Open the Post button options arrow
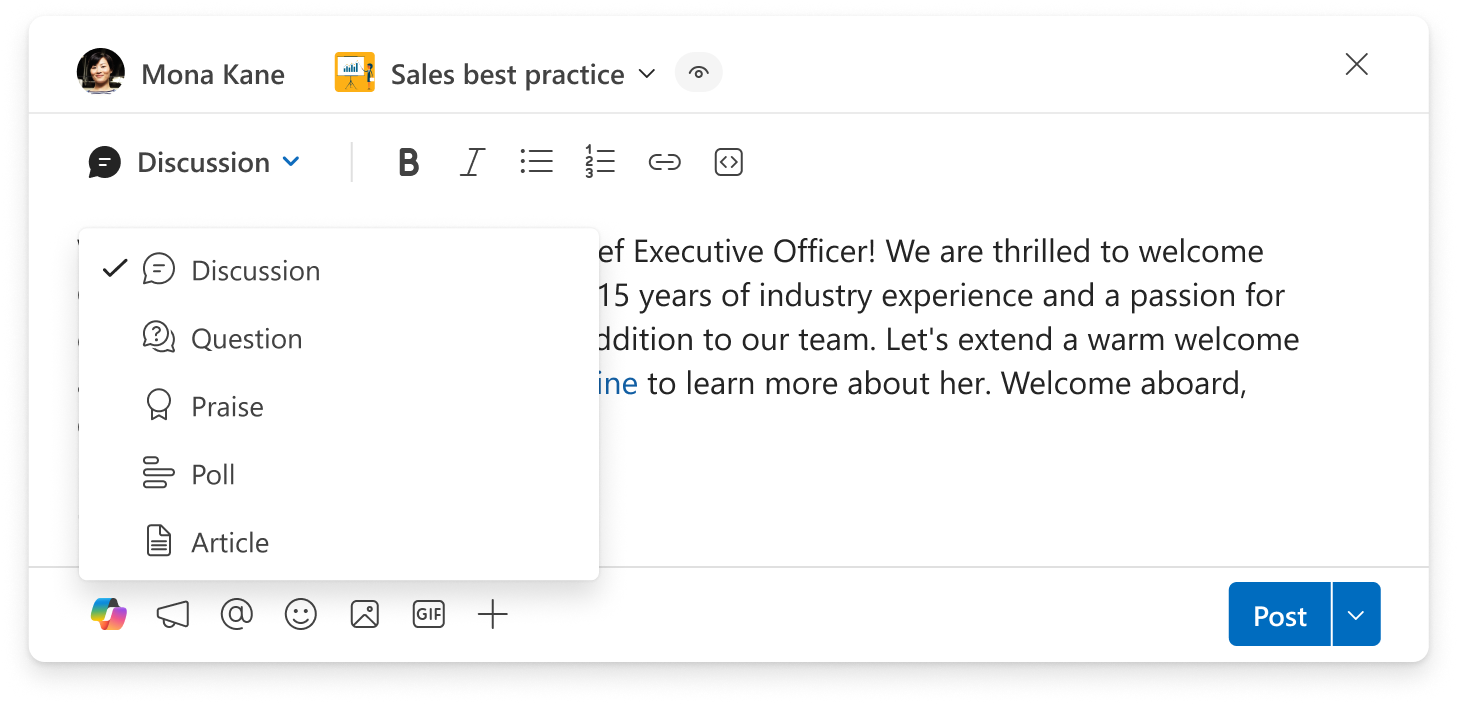This screenshot has width=1458, height=704. [1357, 614]
